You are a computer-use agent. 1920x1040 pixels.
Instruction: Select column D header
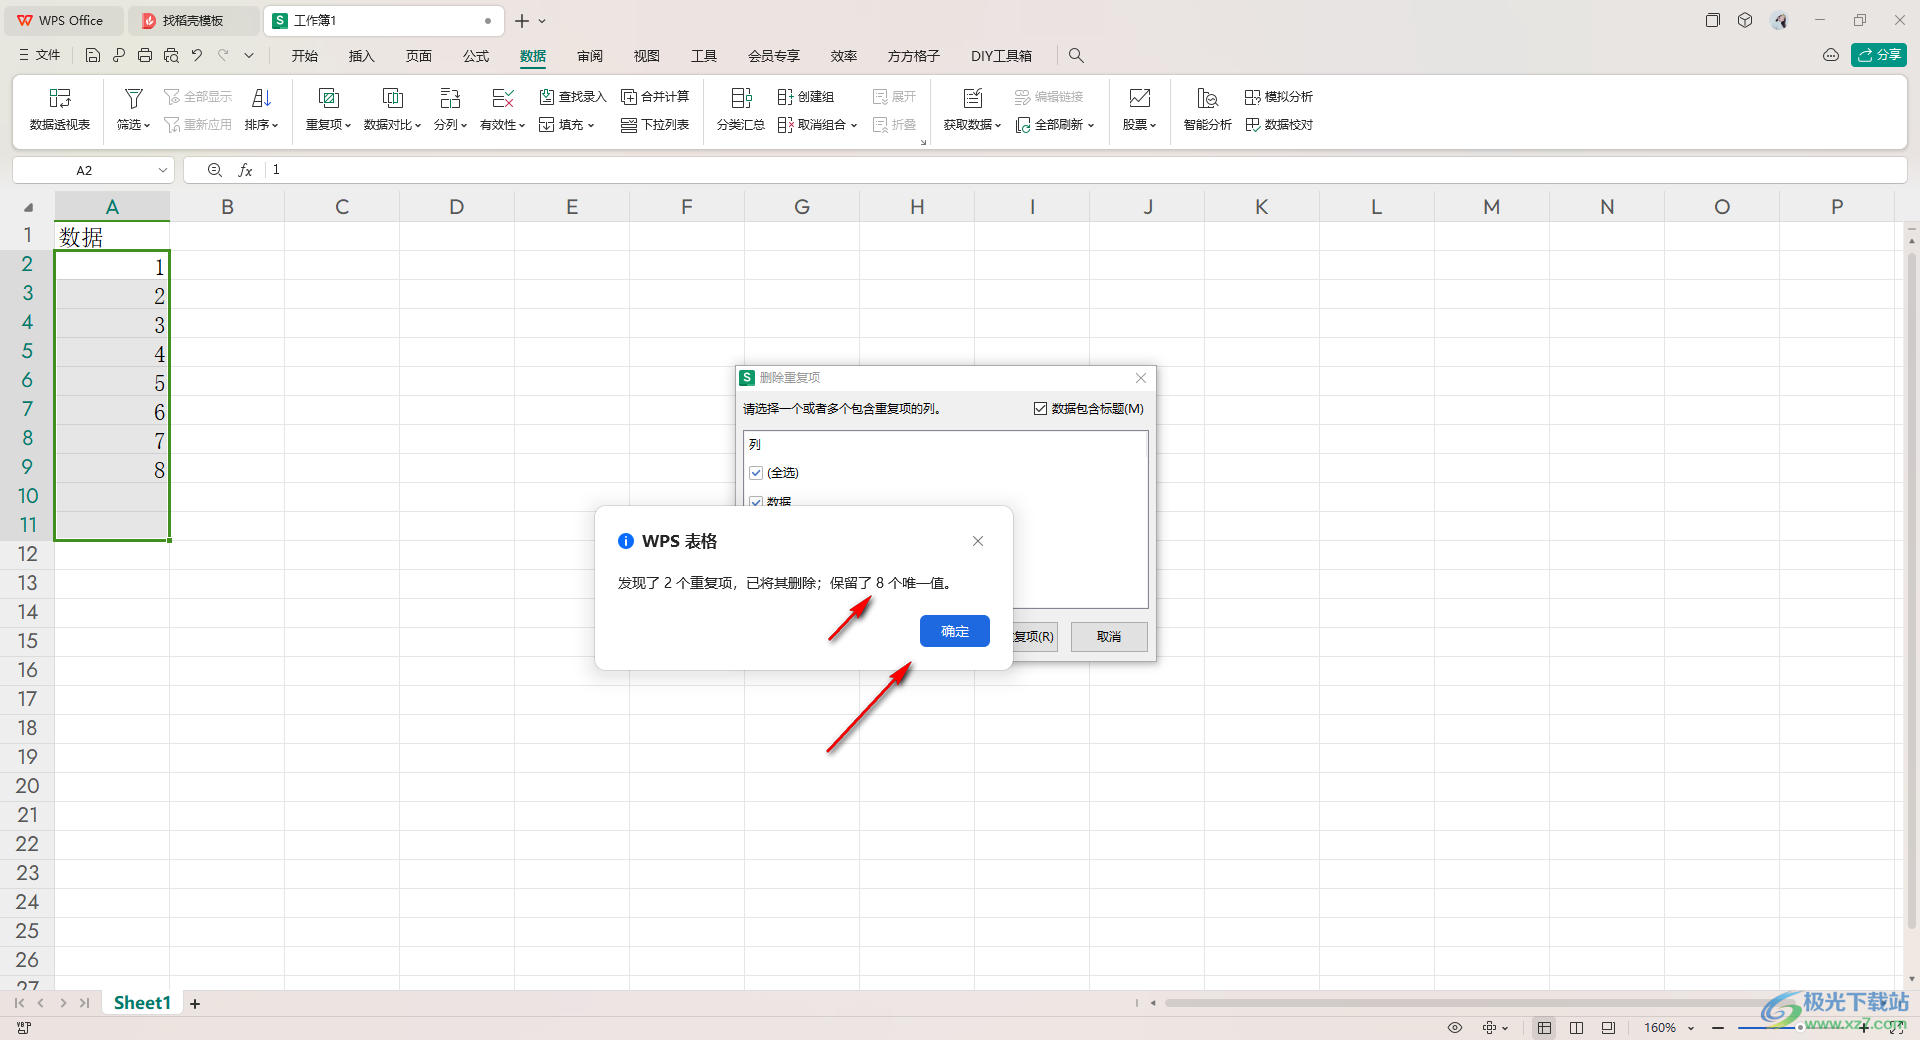click(457, 207)
